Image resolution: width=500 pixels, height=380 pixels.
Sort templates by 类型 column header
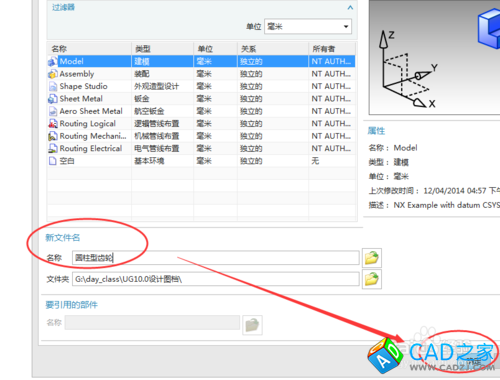[162, 49]
